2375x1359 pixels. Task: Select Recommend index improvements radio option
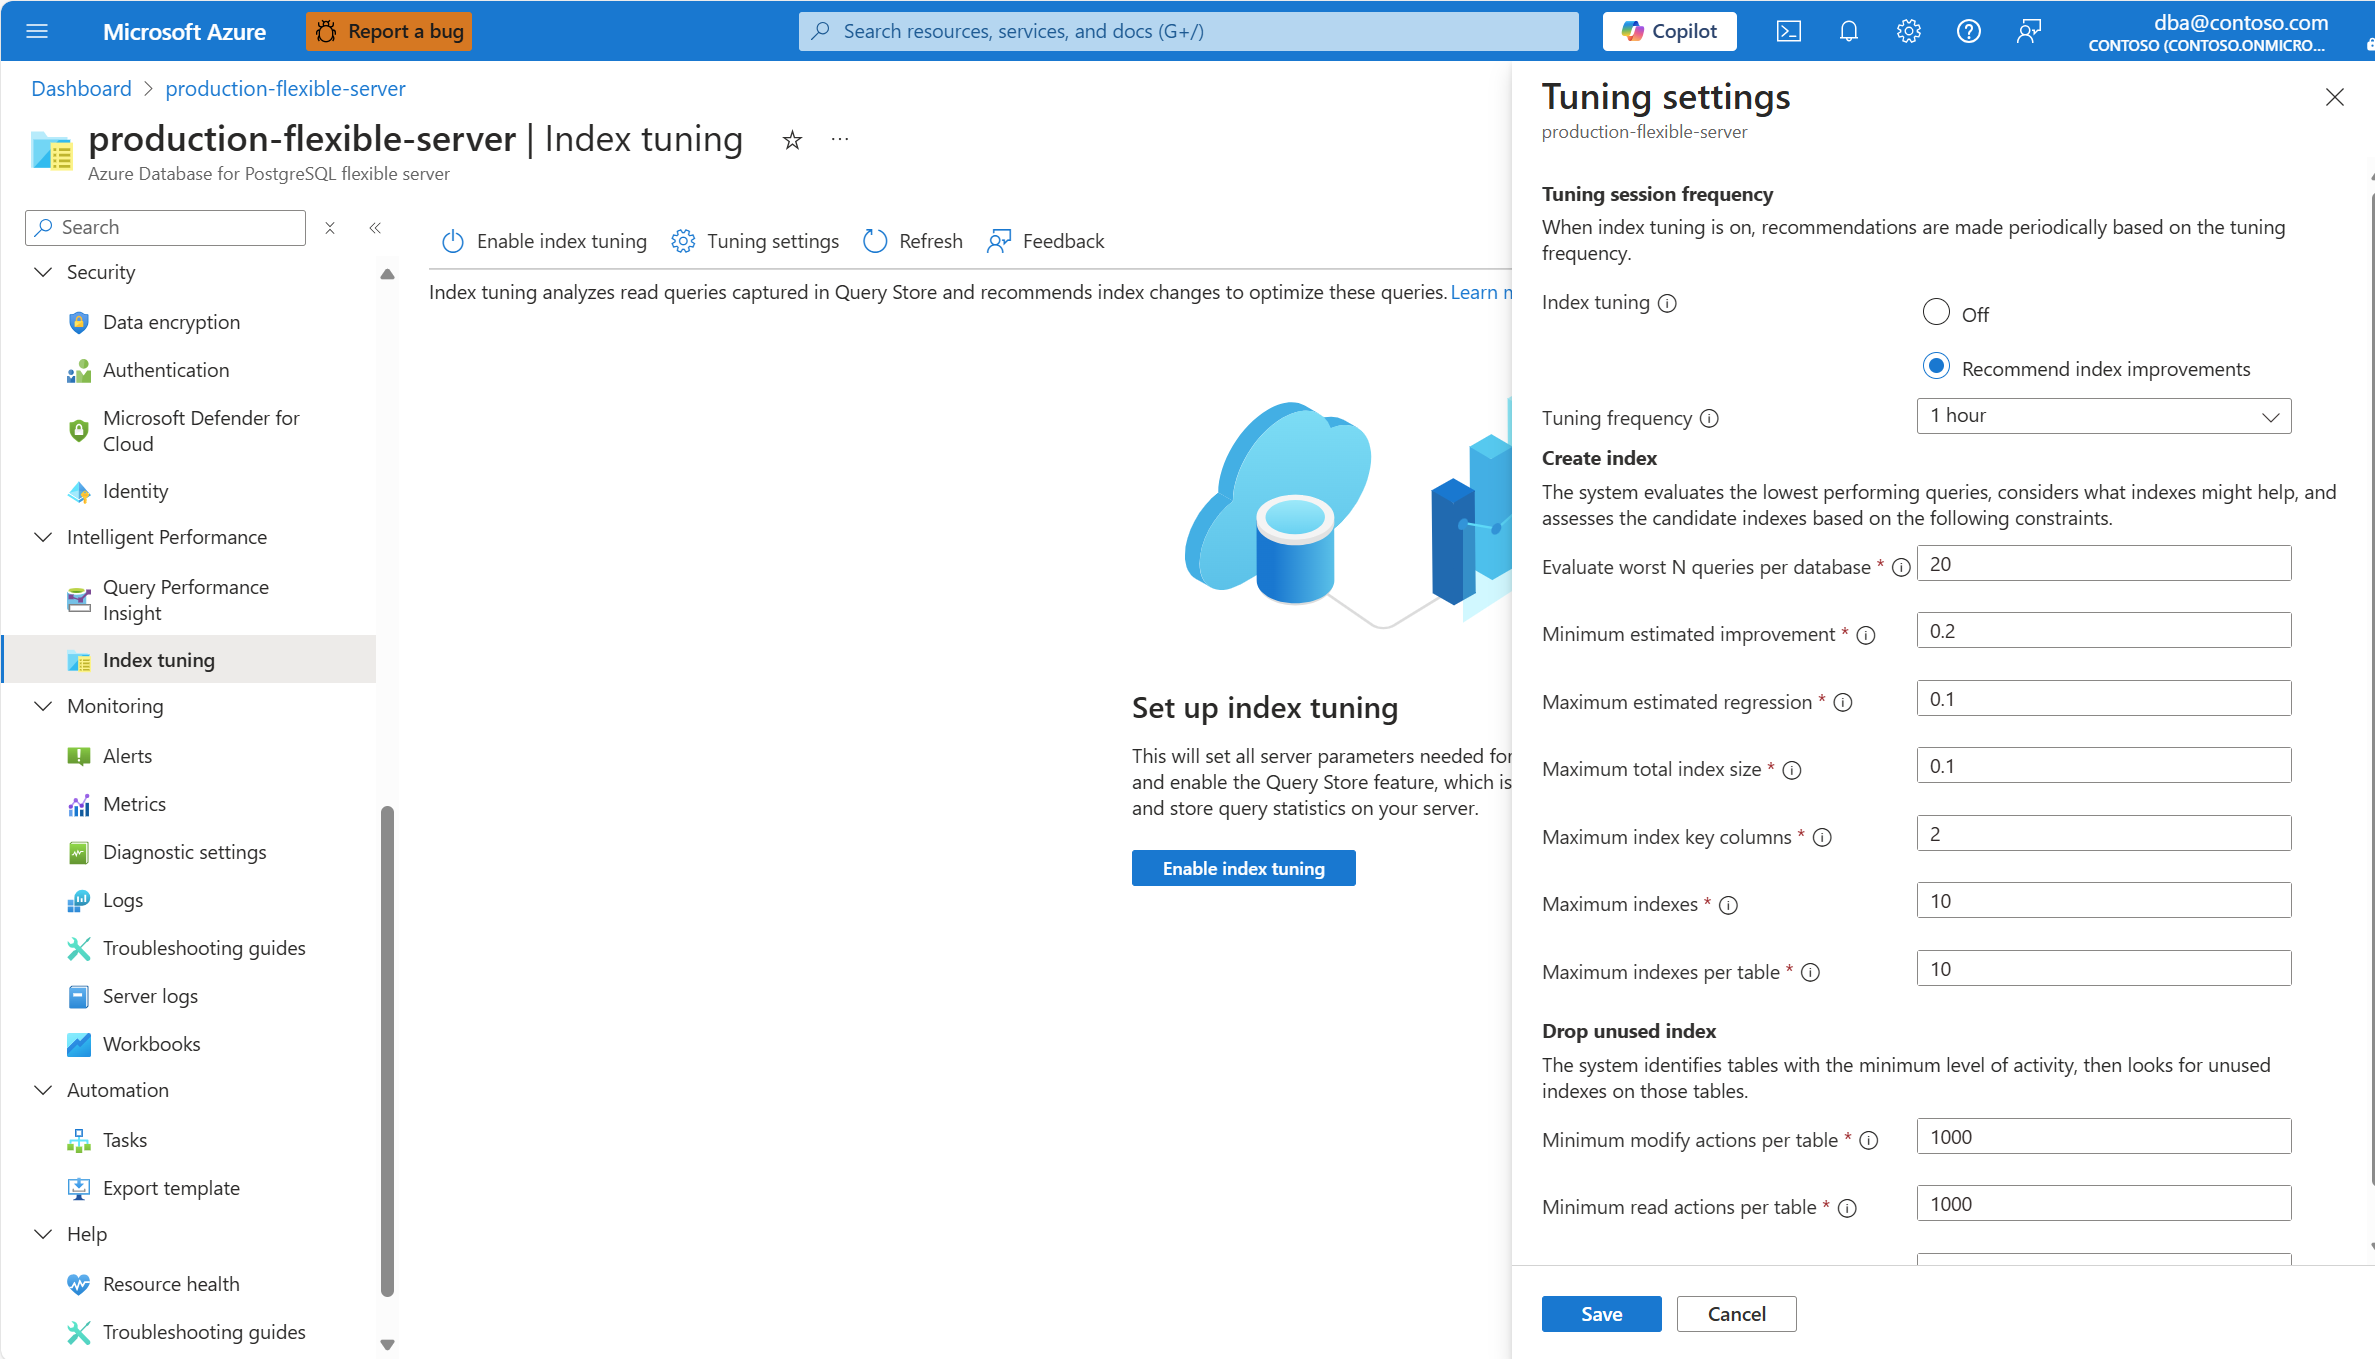pyautogui.click(x=1936, y=367)
